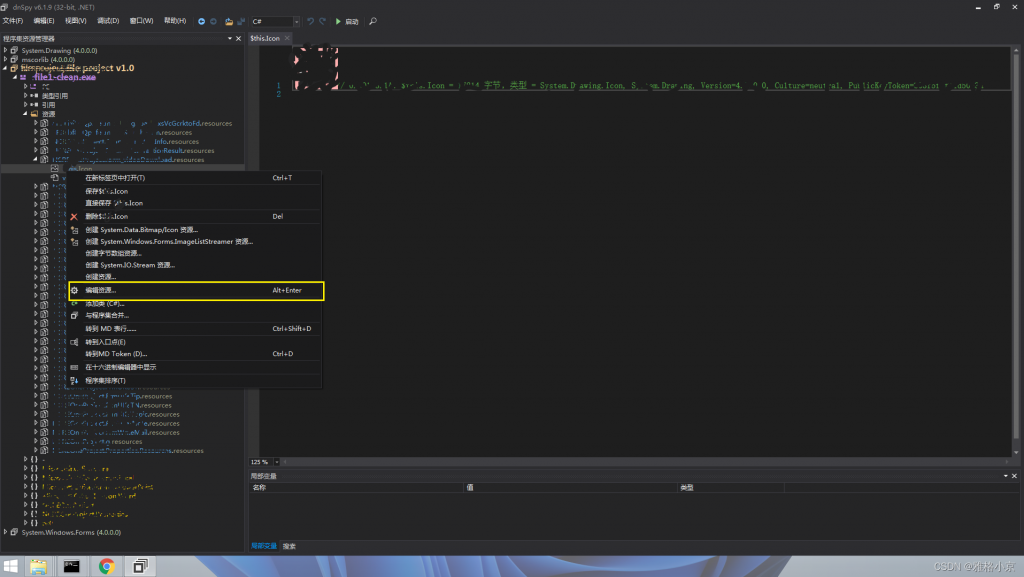1024x577 pixels.
Task: Click the red X delete icon in context menu
Action: 74,217
